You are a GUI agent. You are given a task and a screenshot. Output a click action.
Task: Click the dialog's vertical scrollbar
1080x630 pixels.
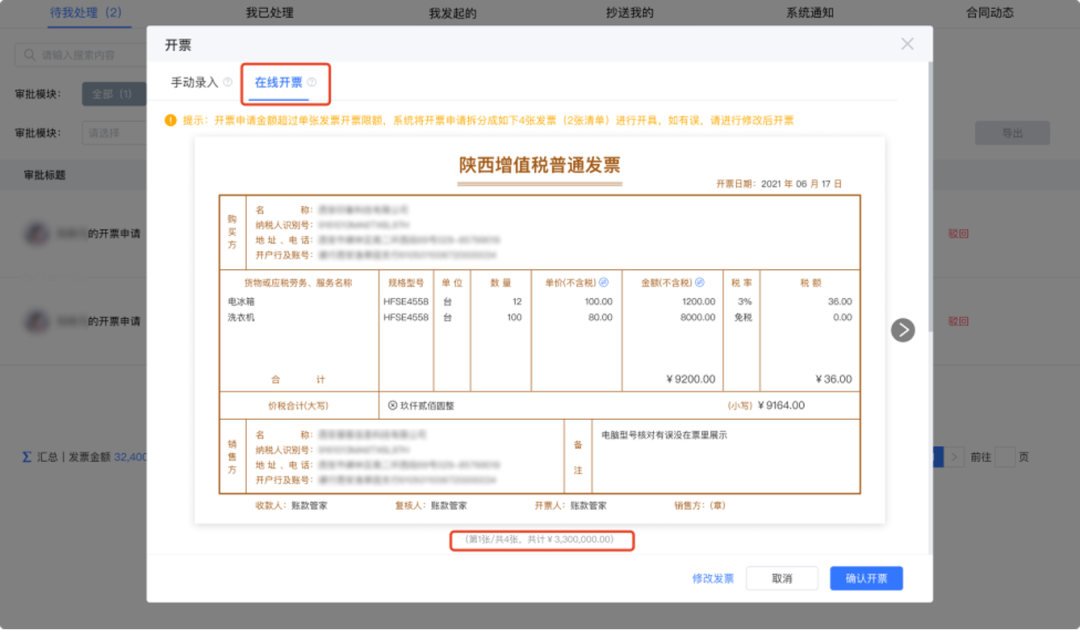tap(931, 300)
